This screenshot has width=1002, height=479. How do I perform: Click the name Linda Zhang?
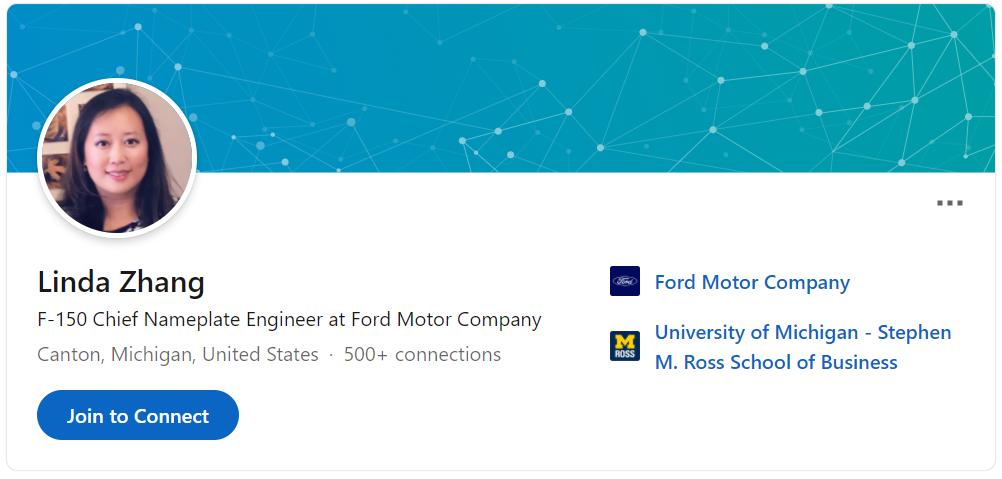click(121, 282)
